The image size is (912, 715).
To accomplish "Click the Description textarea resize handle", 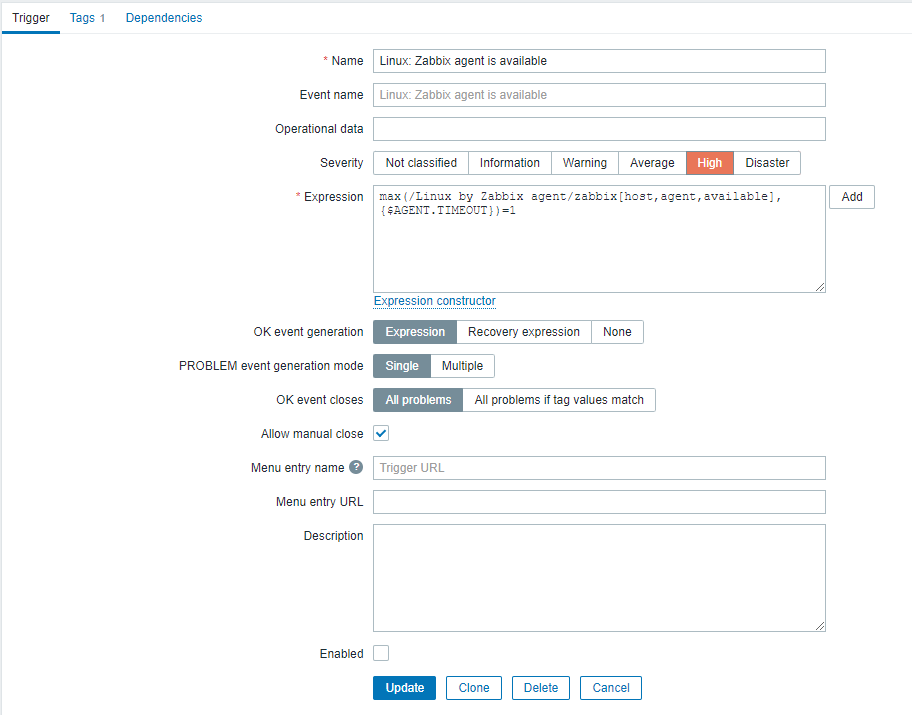I will pyautogui.click(x=820, y=626).
